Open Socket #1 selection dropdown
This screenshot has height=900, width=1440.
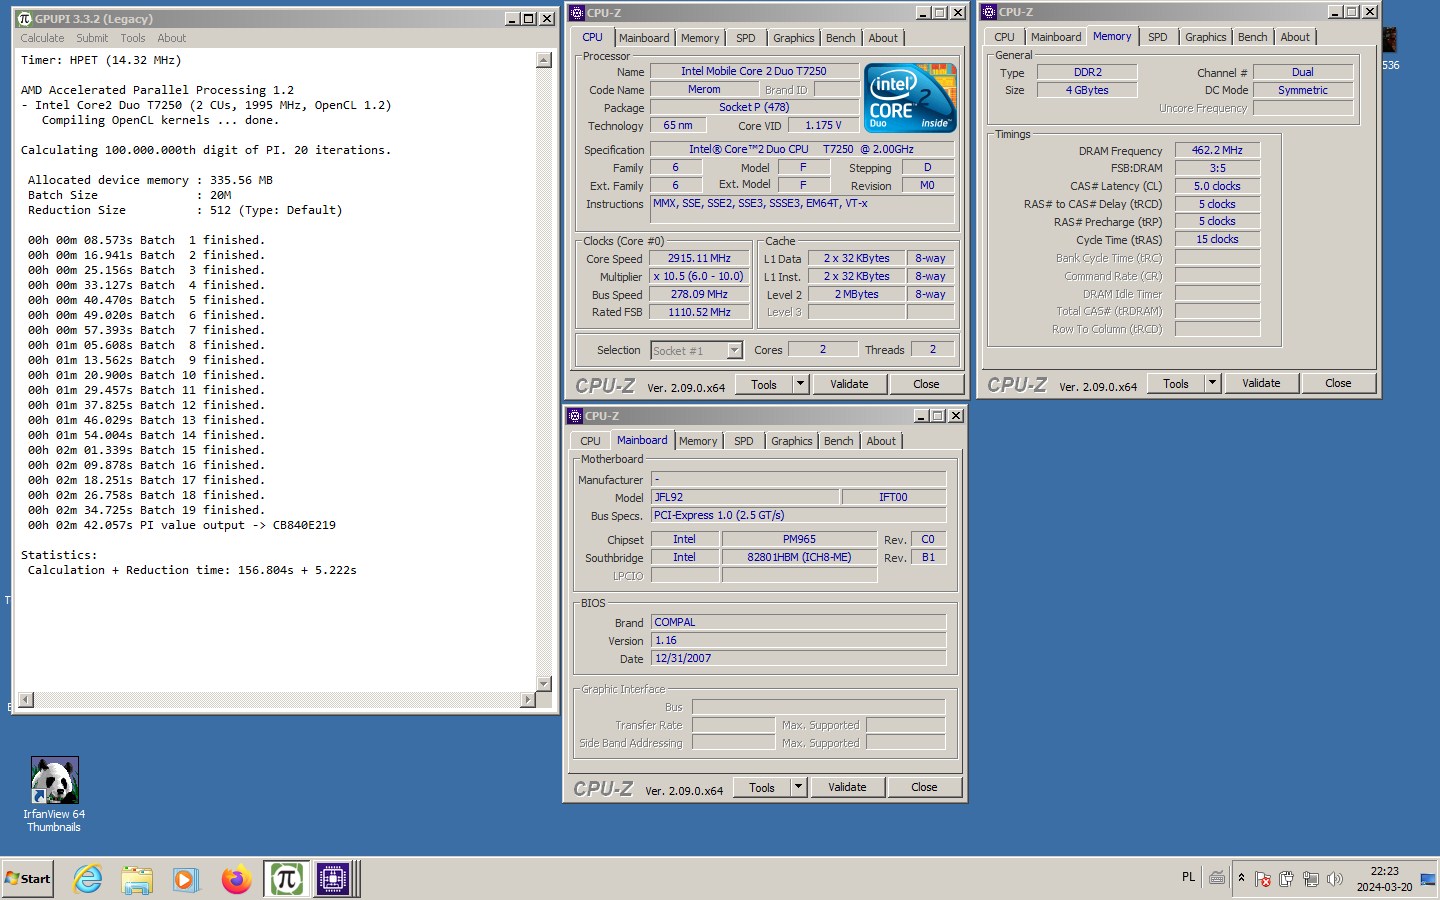(734, 350)
